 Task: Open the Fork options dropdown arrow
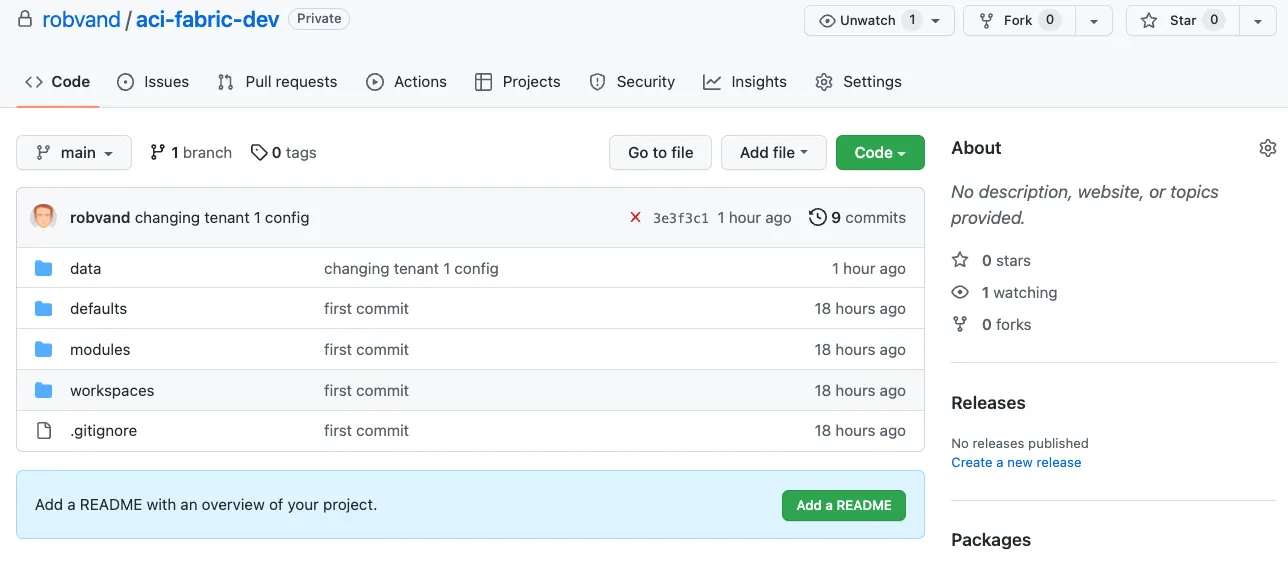[x=1093, y=20]
